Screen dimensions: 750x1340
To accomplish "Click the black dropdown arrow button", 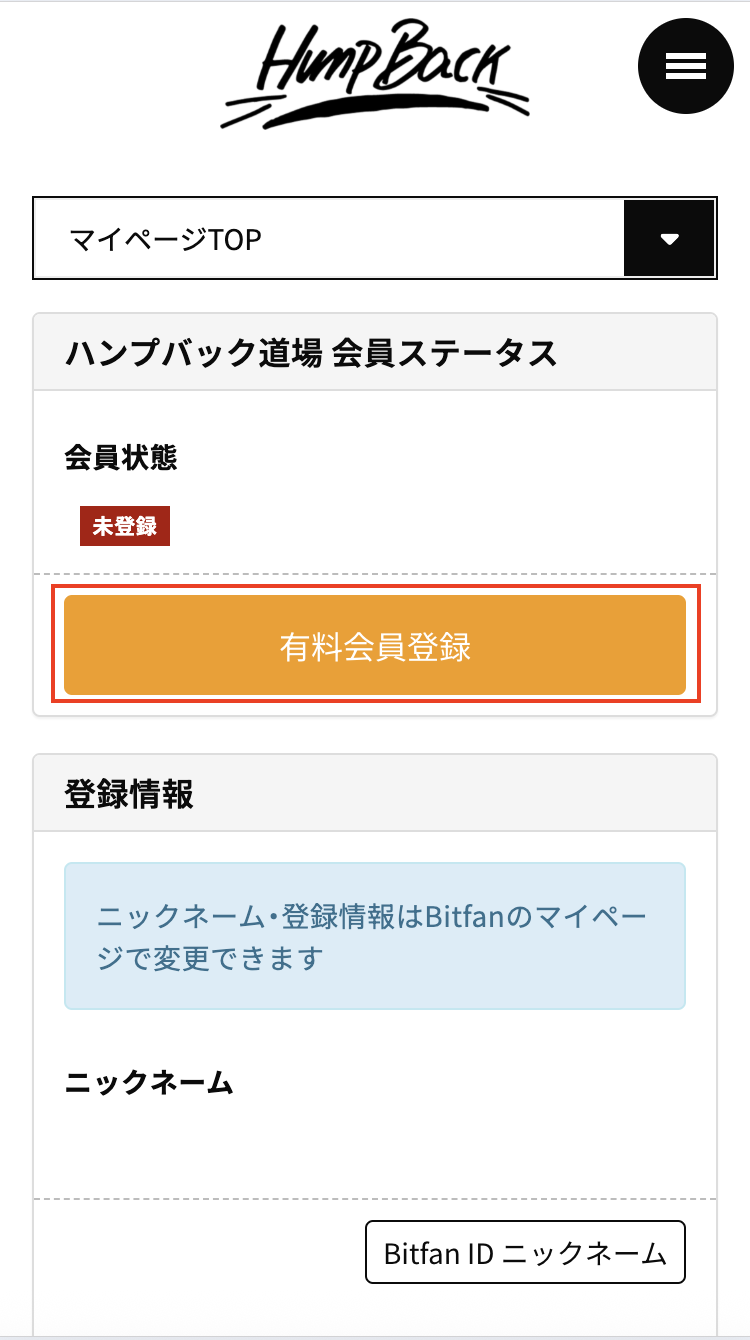I will [x=669, y=239].
